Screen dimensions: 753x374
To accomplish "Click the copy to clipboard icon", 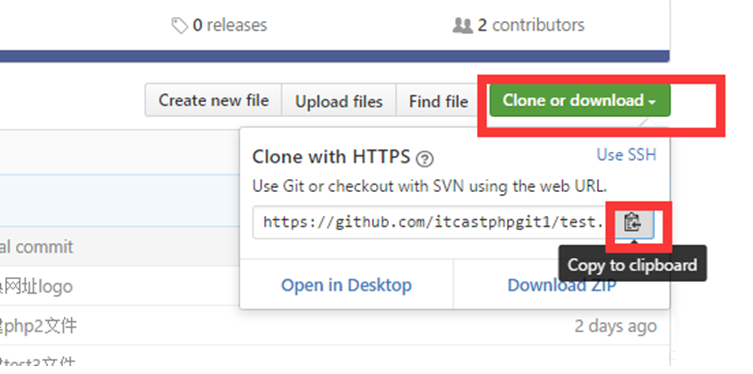I will click(x=634, y=222).
